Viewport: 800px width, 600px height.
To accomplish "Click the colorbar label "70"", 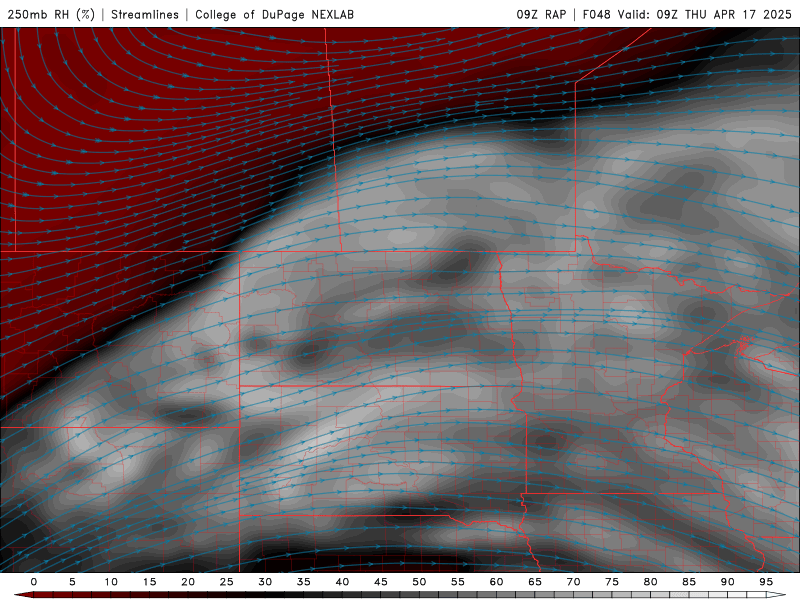I will tap(573, 582).
